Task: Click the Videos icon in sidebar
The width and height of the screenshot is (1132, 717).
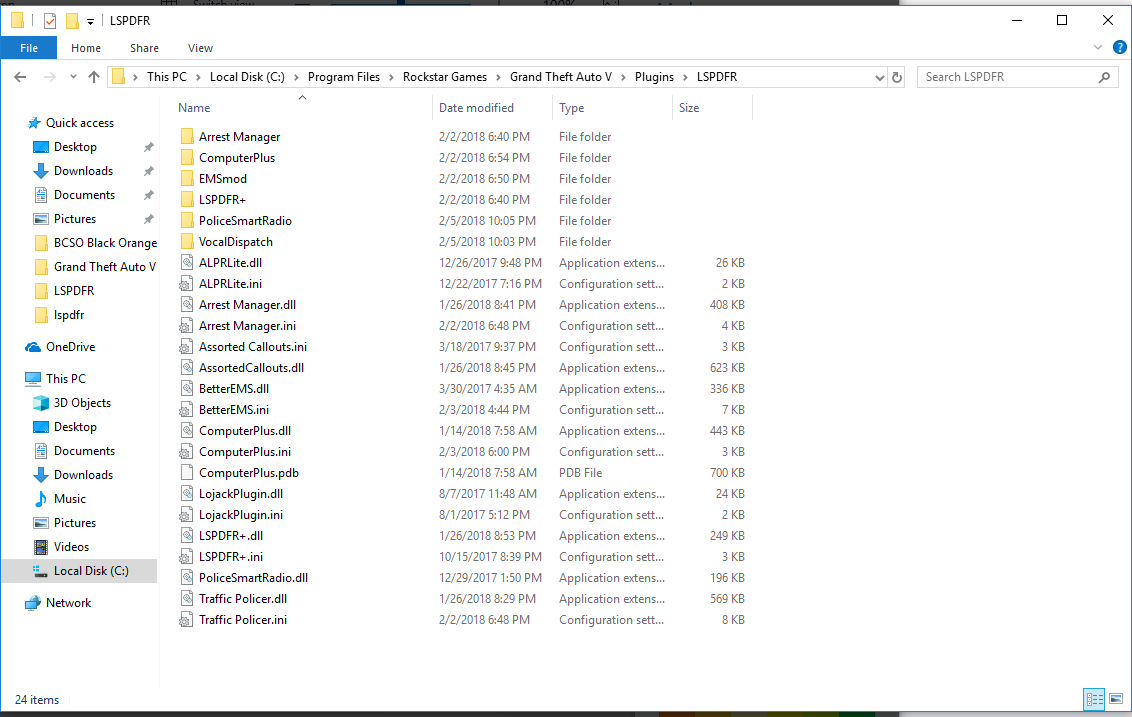Action: coord(41,547)
